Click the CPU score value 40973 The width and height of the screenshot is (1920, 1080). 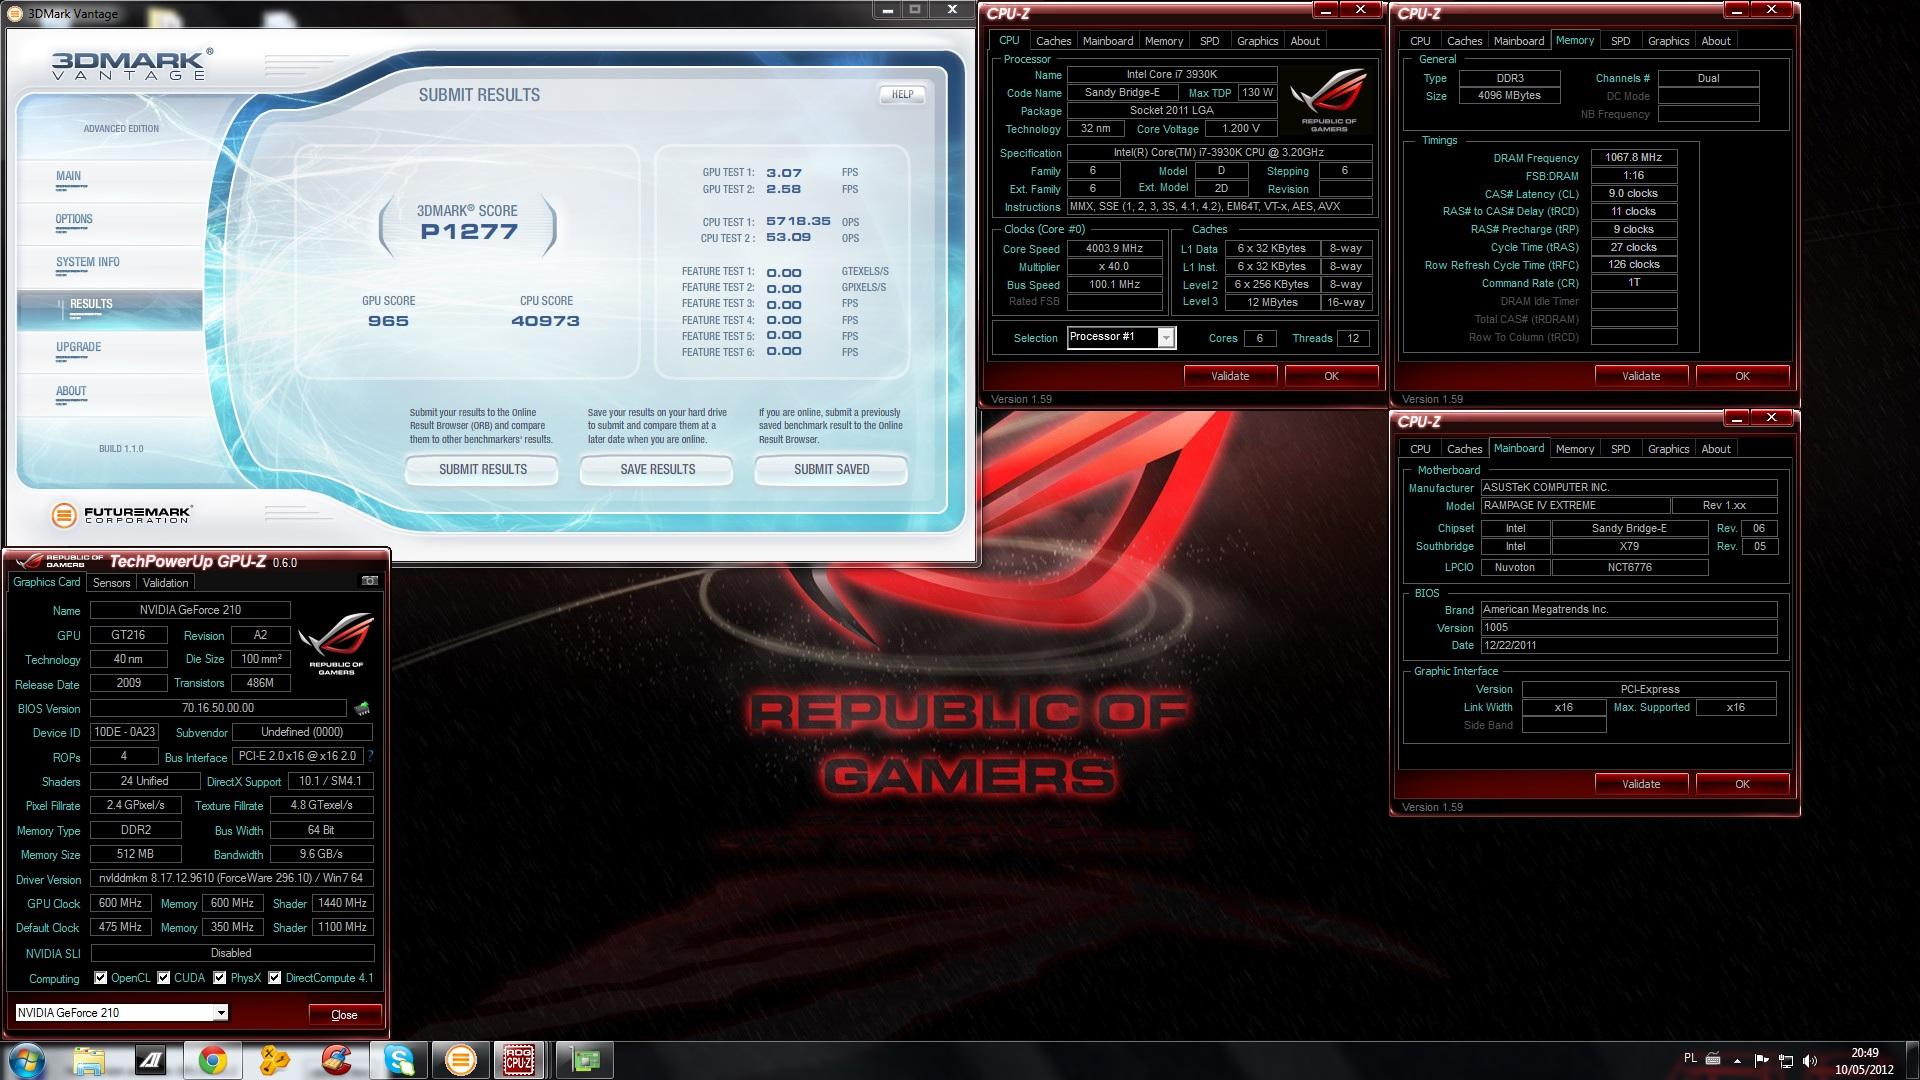(545, 321)
